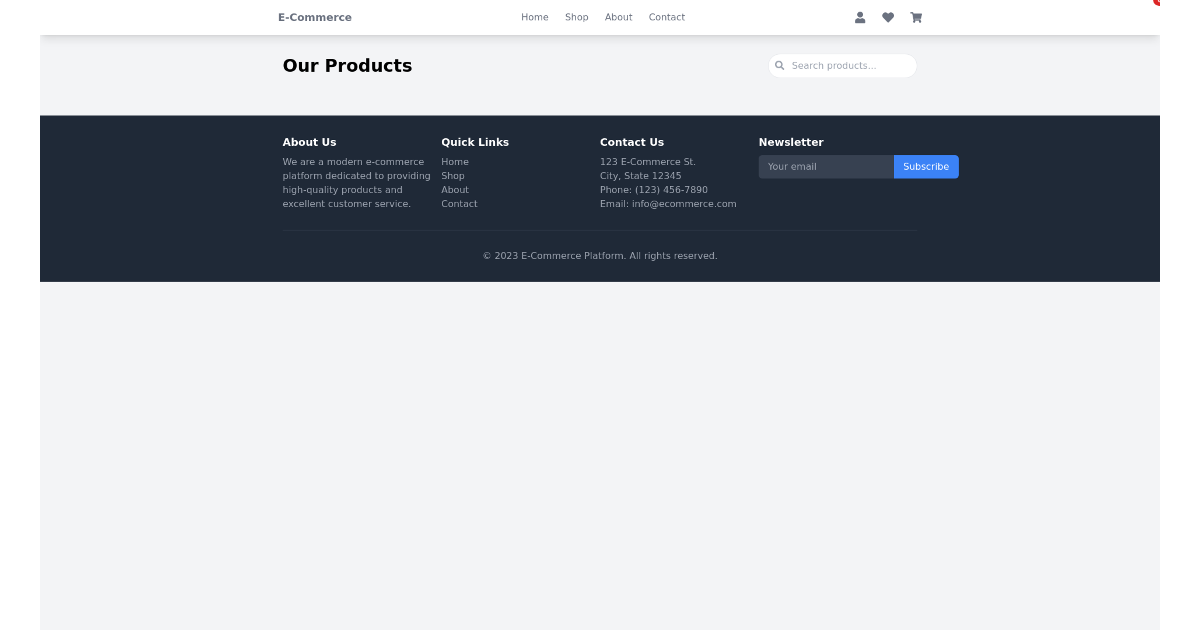1200x630 pixels.
Task: Open the wishlist heart icon
Action: [888, 17]
